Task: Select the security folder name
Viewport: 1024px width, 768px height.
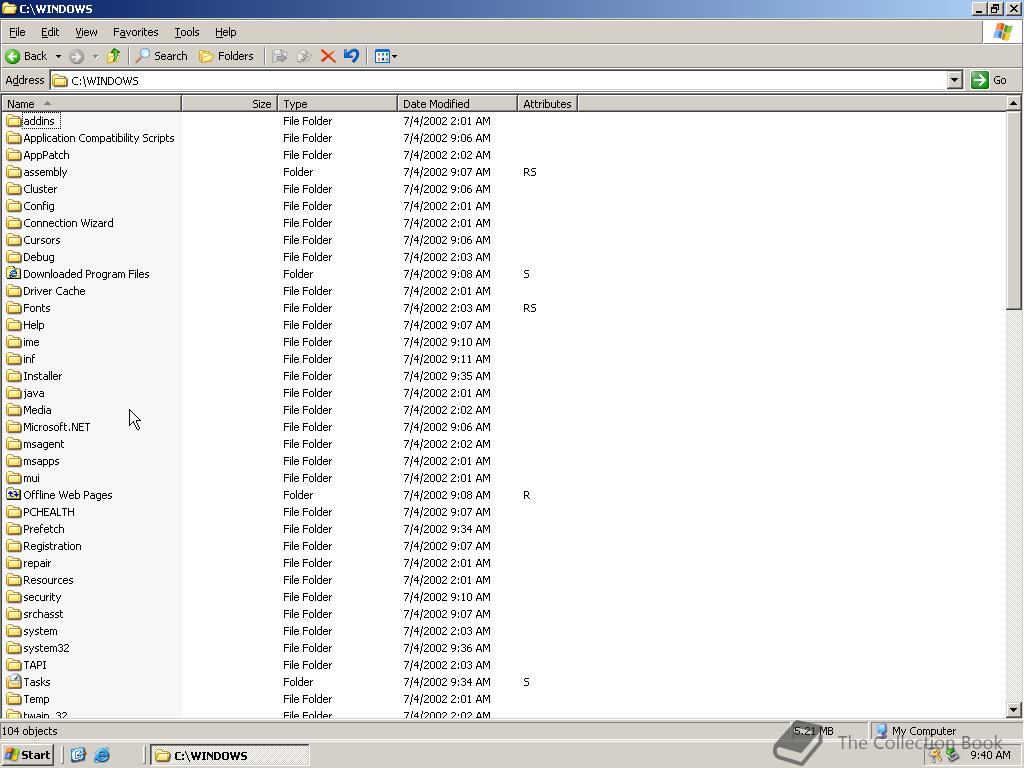Action: click(42, 596)
